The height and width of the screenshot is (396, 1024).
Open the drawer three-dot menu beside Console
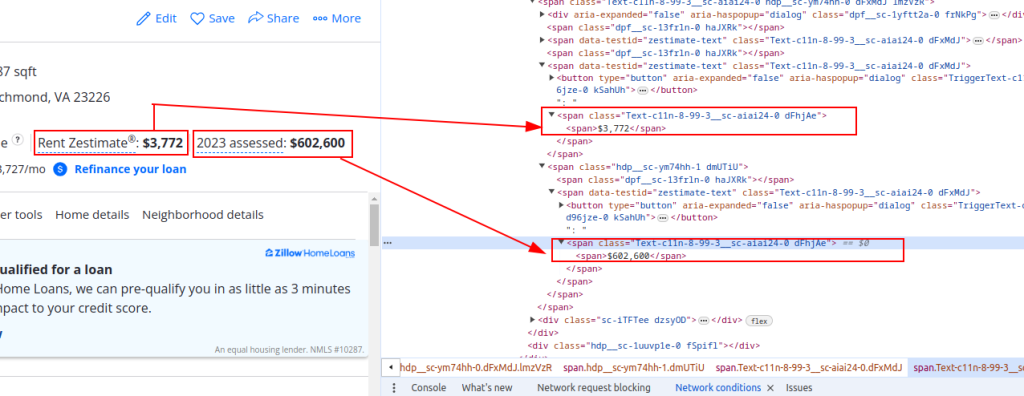coord(394,388)
